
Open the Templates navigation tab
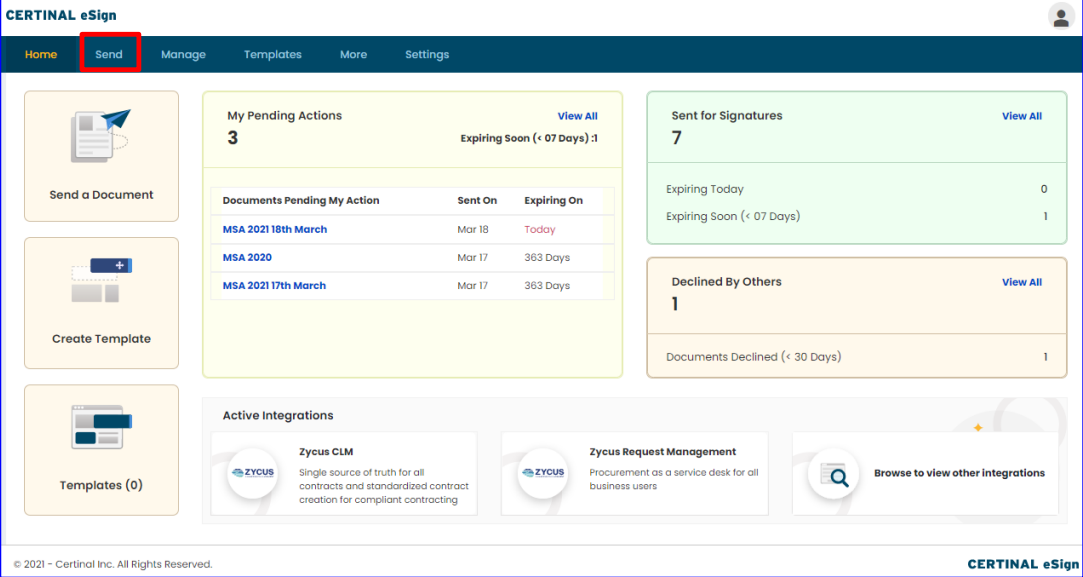click(x=272, y=55)
